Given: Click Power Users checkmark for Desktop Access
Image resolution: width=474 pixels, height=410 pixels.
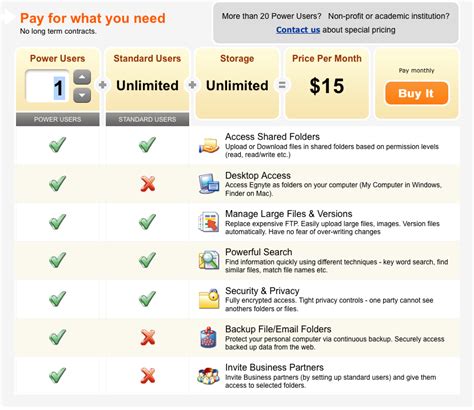Looking at the screenshot, I should [x=57, y=183].
